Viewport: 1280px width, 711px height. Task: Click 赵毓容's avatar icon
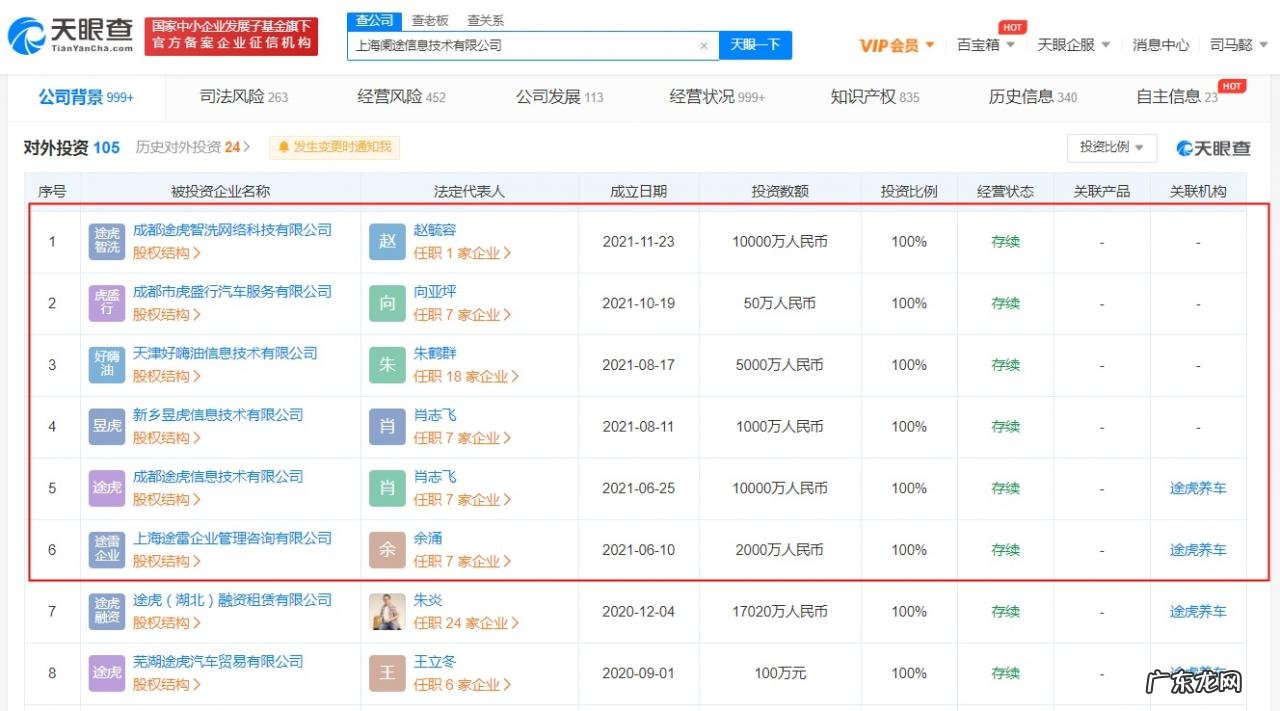(387, 241)
